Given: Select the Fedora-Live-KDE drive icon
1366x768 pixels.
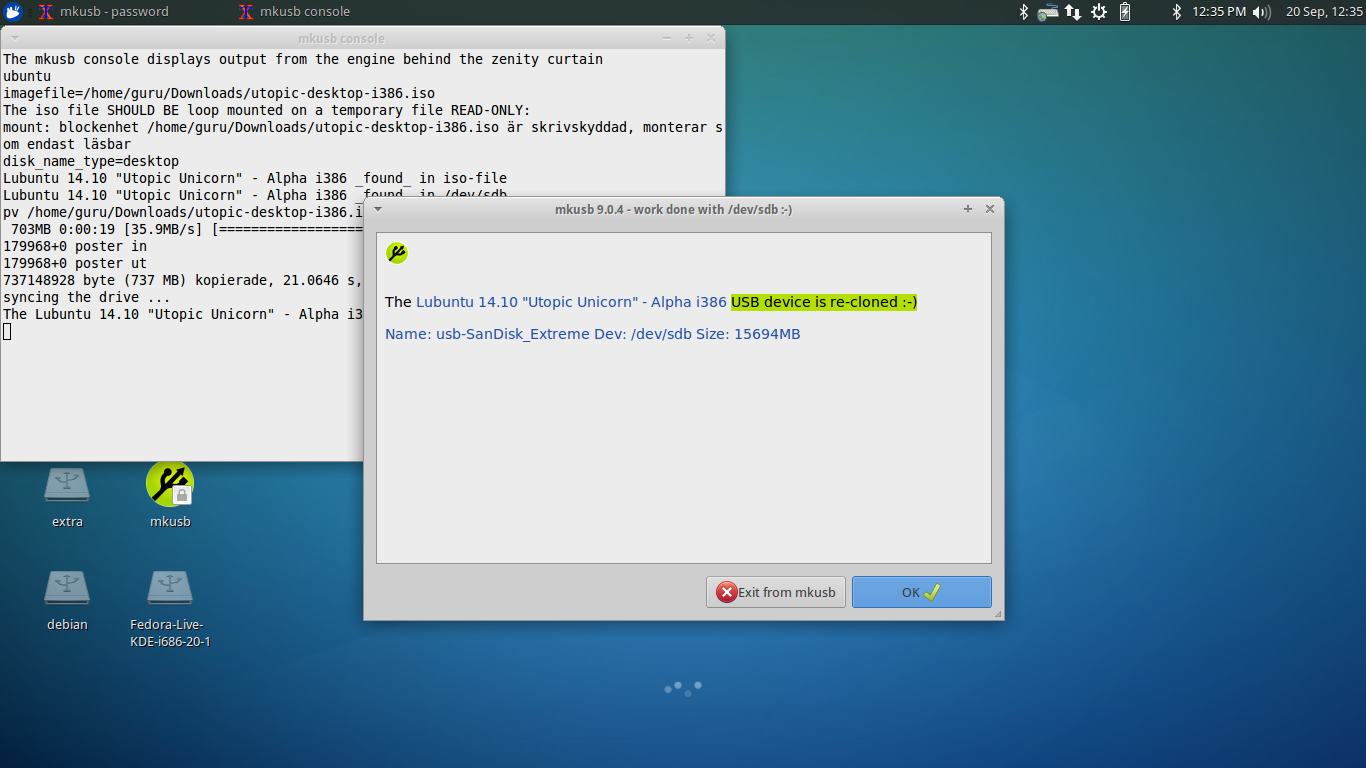Looking at the screenshot, I should pos(170,588).
